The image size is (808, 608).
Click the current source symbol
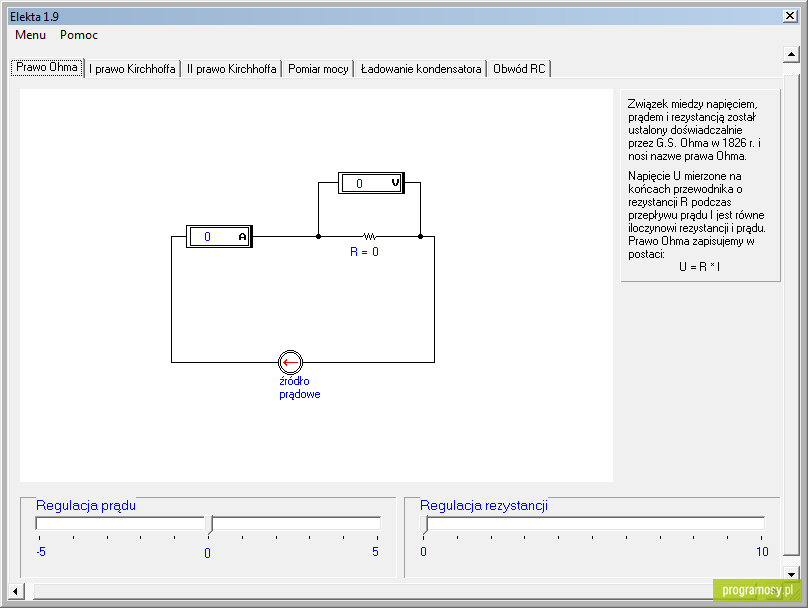click(x=290, y=362)
